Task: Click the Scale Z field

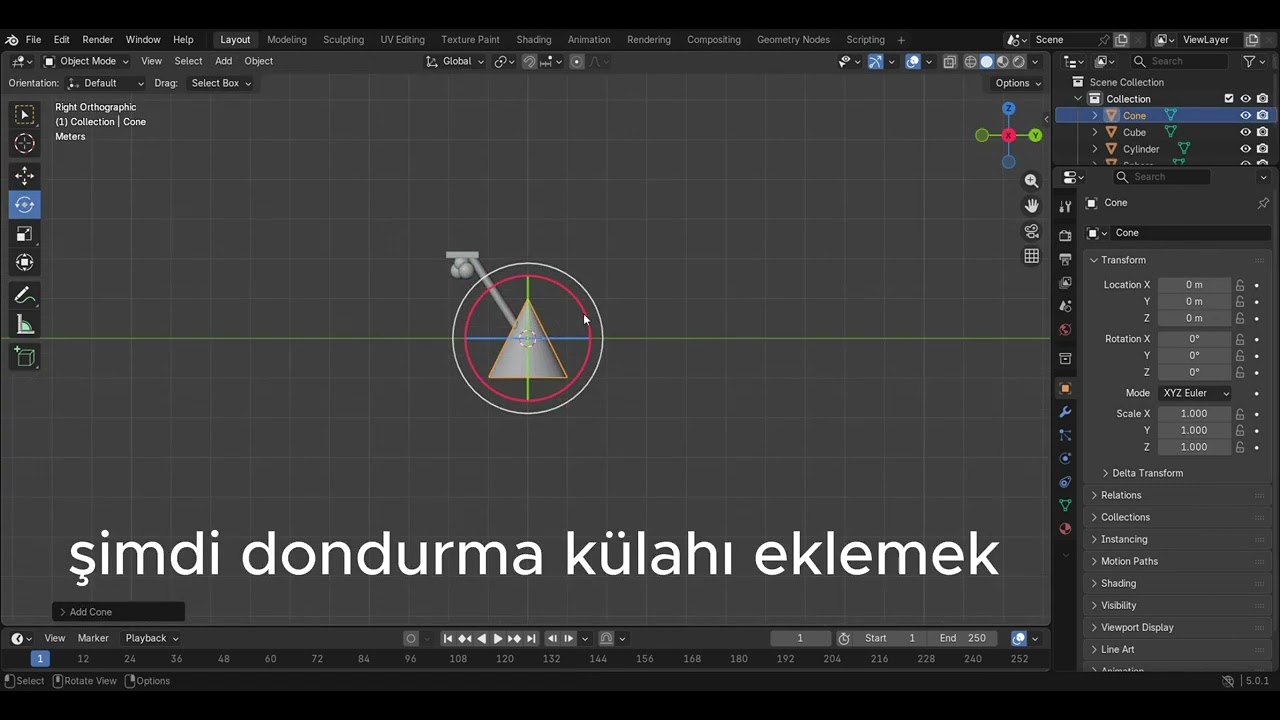Action: click(x=1194, y=447)
